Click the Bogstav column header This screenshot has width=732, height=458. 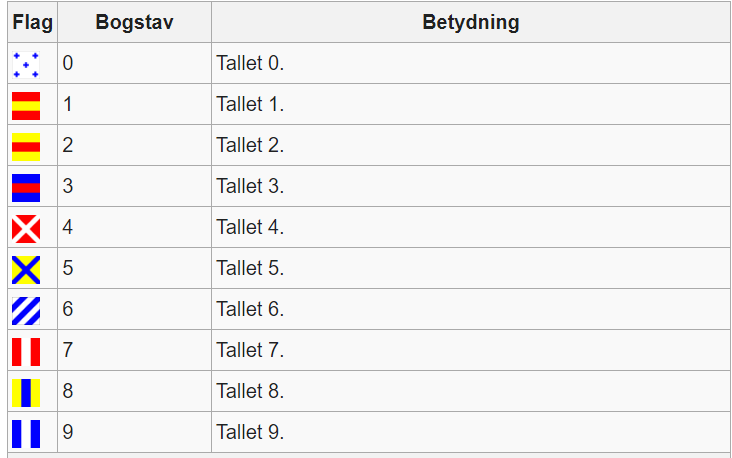pos(134,22)
